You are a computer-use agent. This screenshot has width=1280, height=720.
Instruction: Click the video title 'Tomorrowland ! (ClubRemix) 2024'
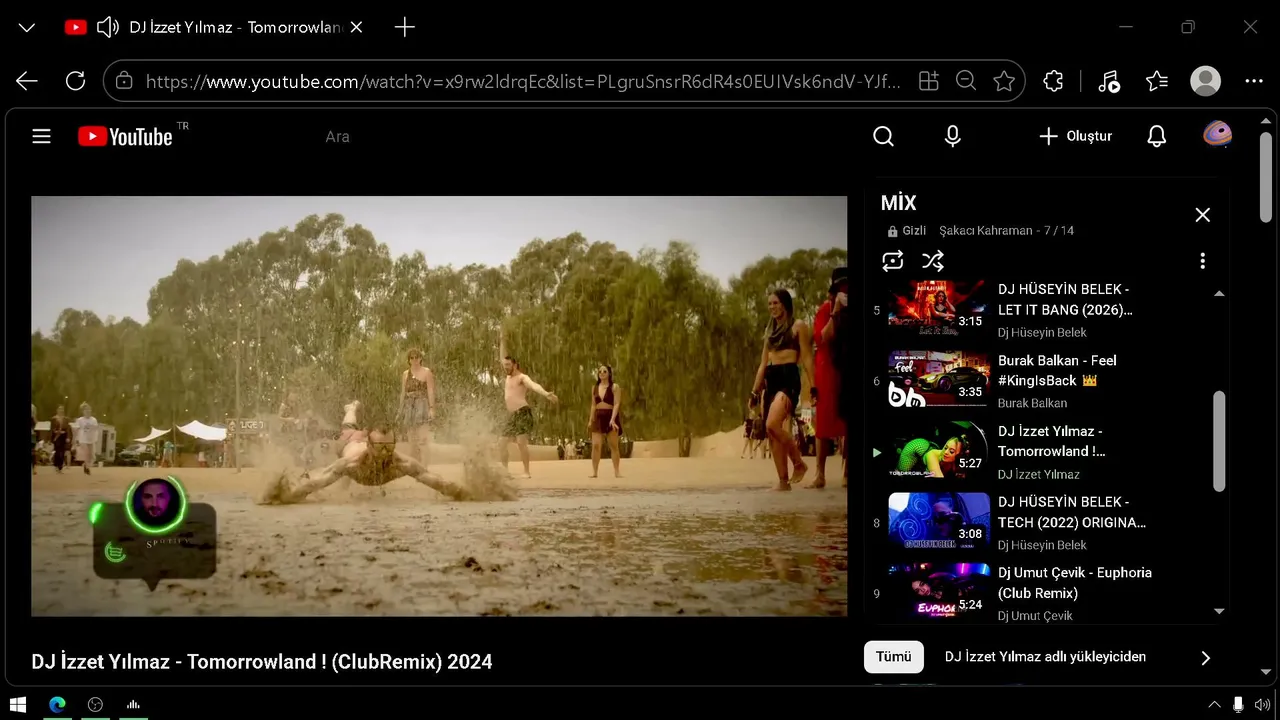tap(339, 661)
